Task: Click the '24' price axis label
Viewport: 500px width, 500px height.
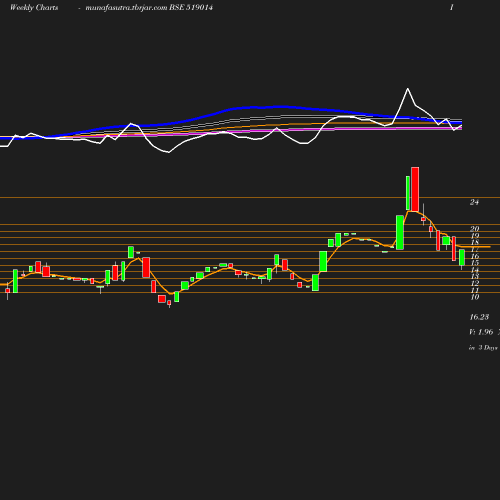Action: [x=474, y=202]
